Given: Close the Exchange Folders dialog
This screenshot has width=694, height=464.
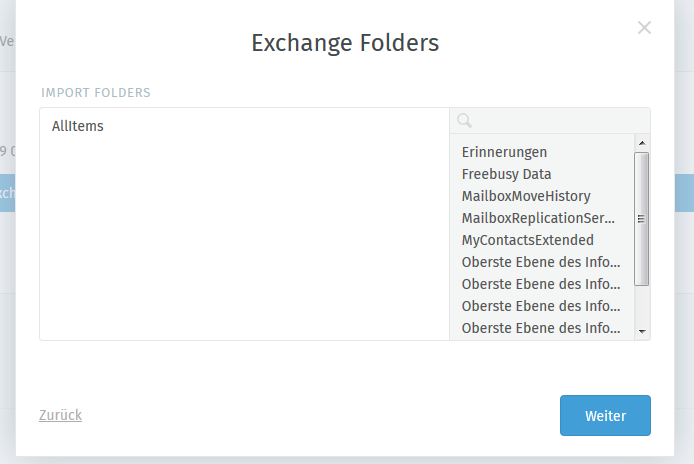Looking at the screenshot, I should click(644, 28).
